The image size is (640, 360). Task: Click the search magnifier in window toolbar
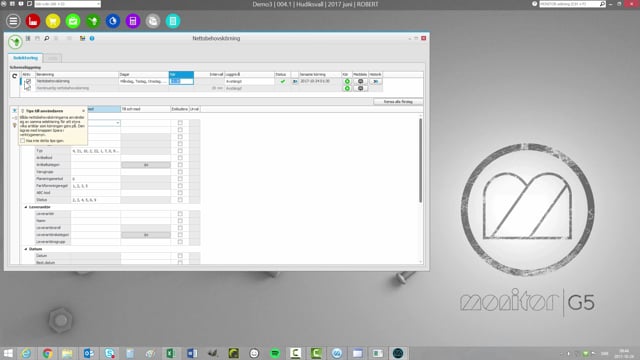tap(47, 38)
